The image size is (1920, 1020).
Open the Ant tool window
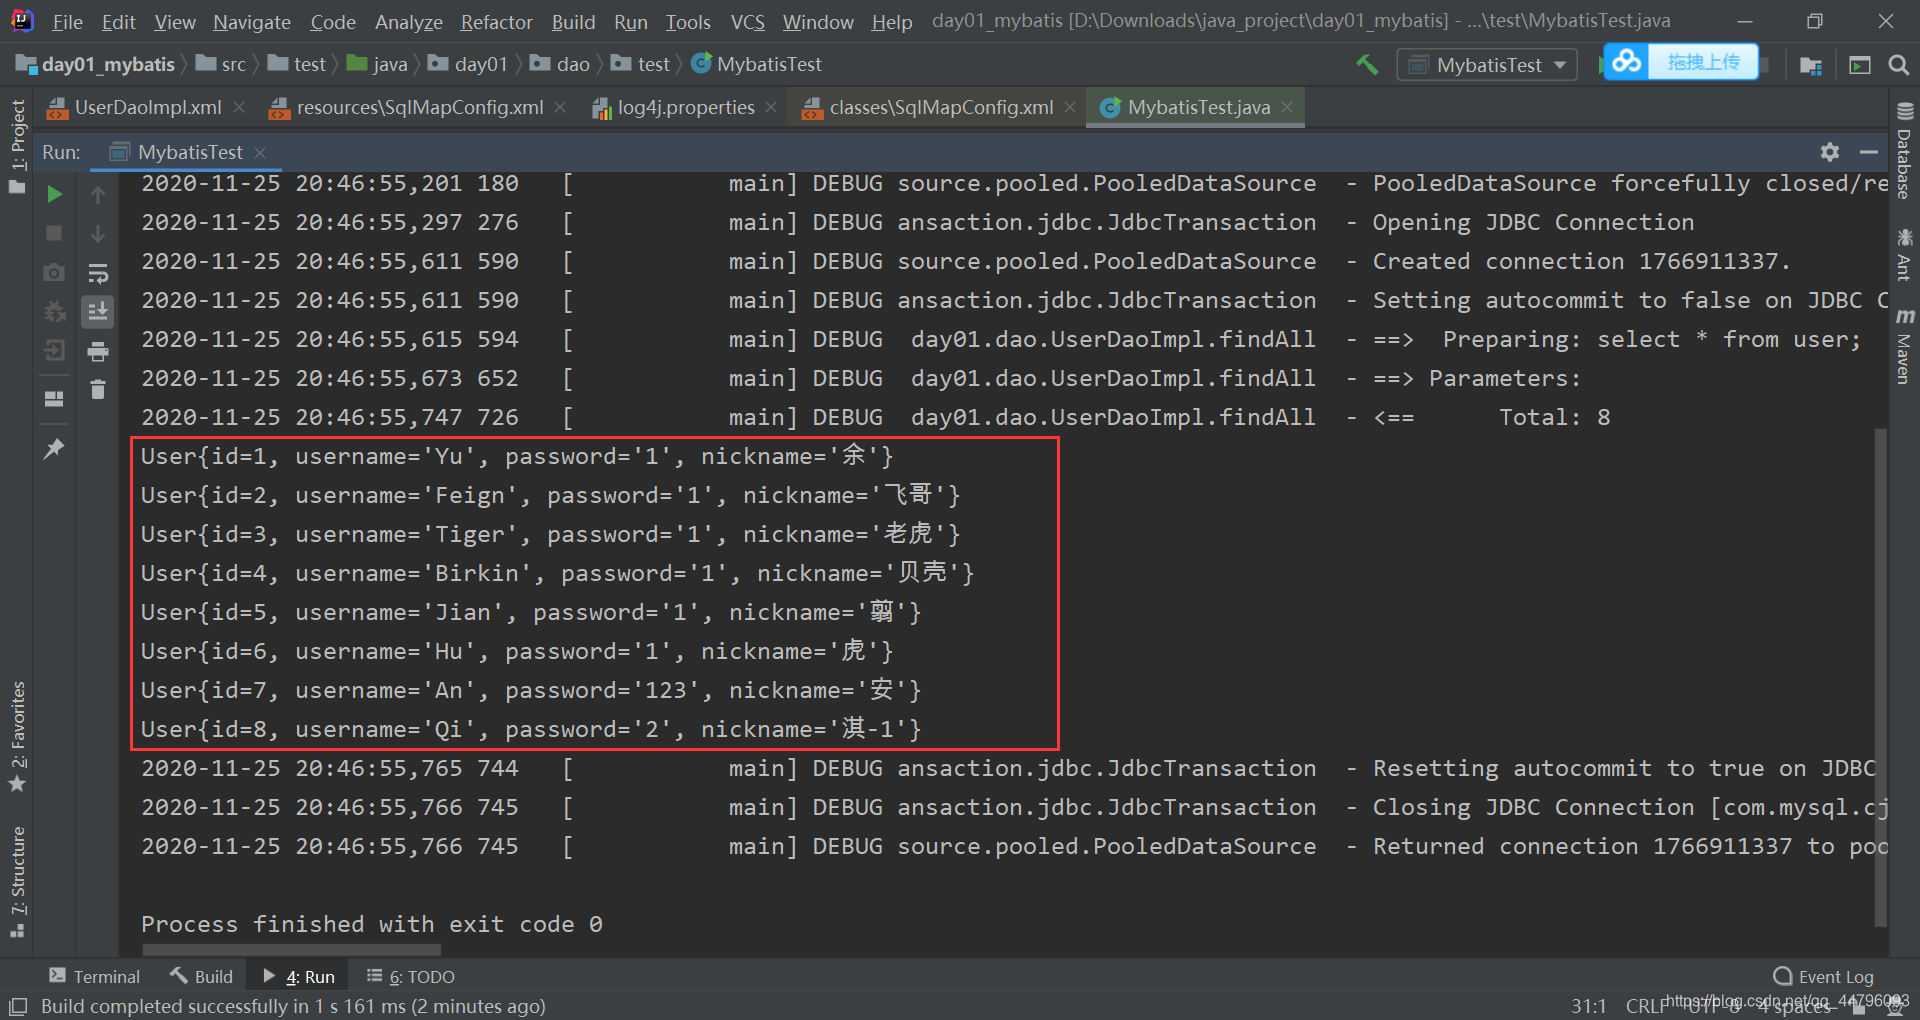coord(1904,254)
